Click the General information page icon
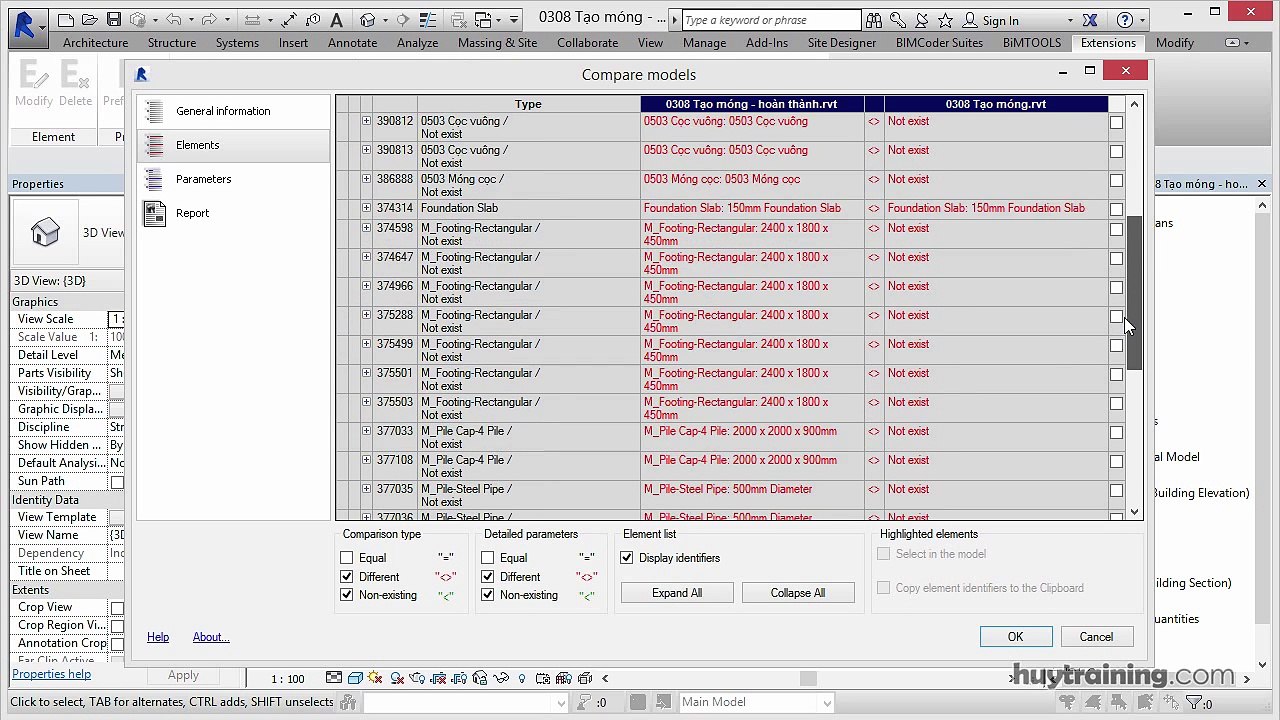The image size is (1280, 720). [x=154, y=111]
